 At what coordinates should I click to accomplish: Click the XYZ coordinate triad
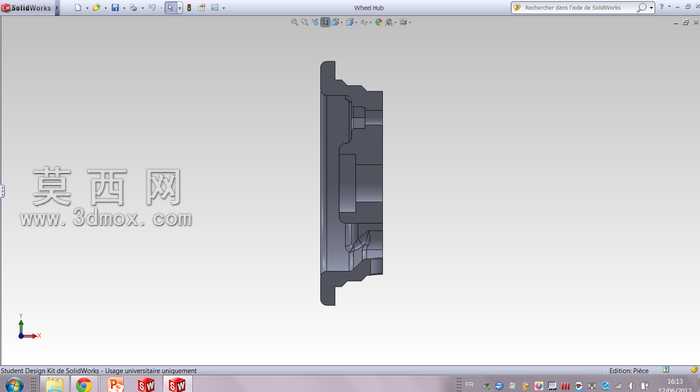[x=29, y=327]
